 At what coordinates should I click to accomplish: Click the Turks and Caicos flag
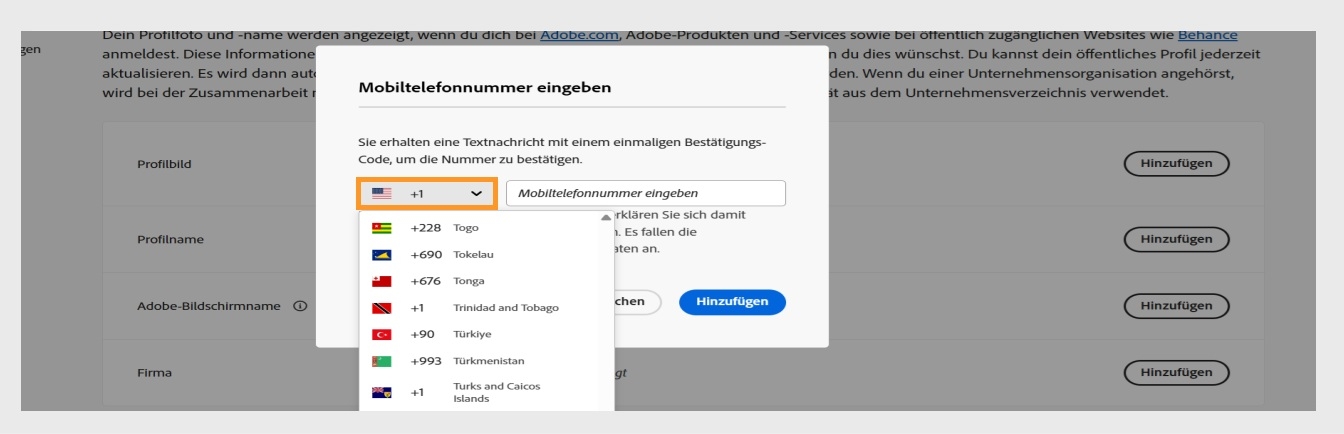[381, 392]
